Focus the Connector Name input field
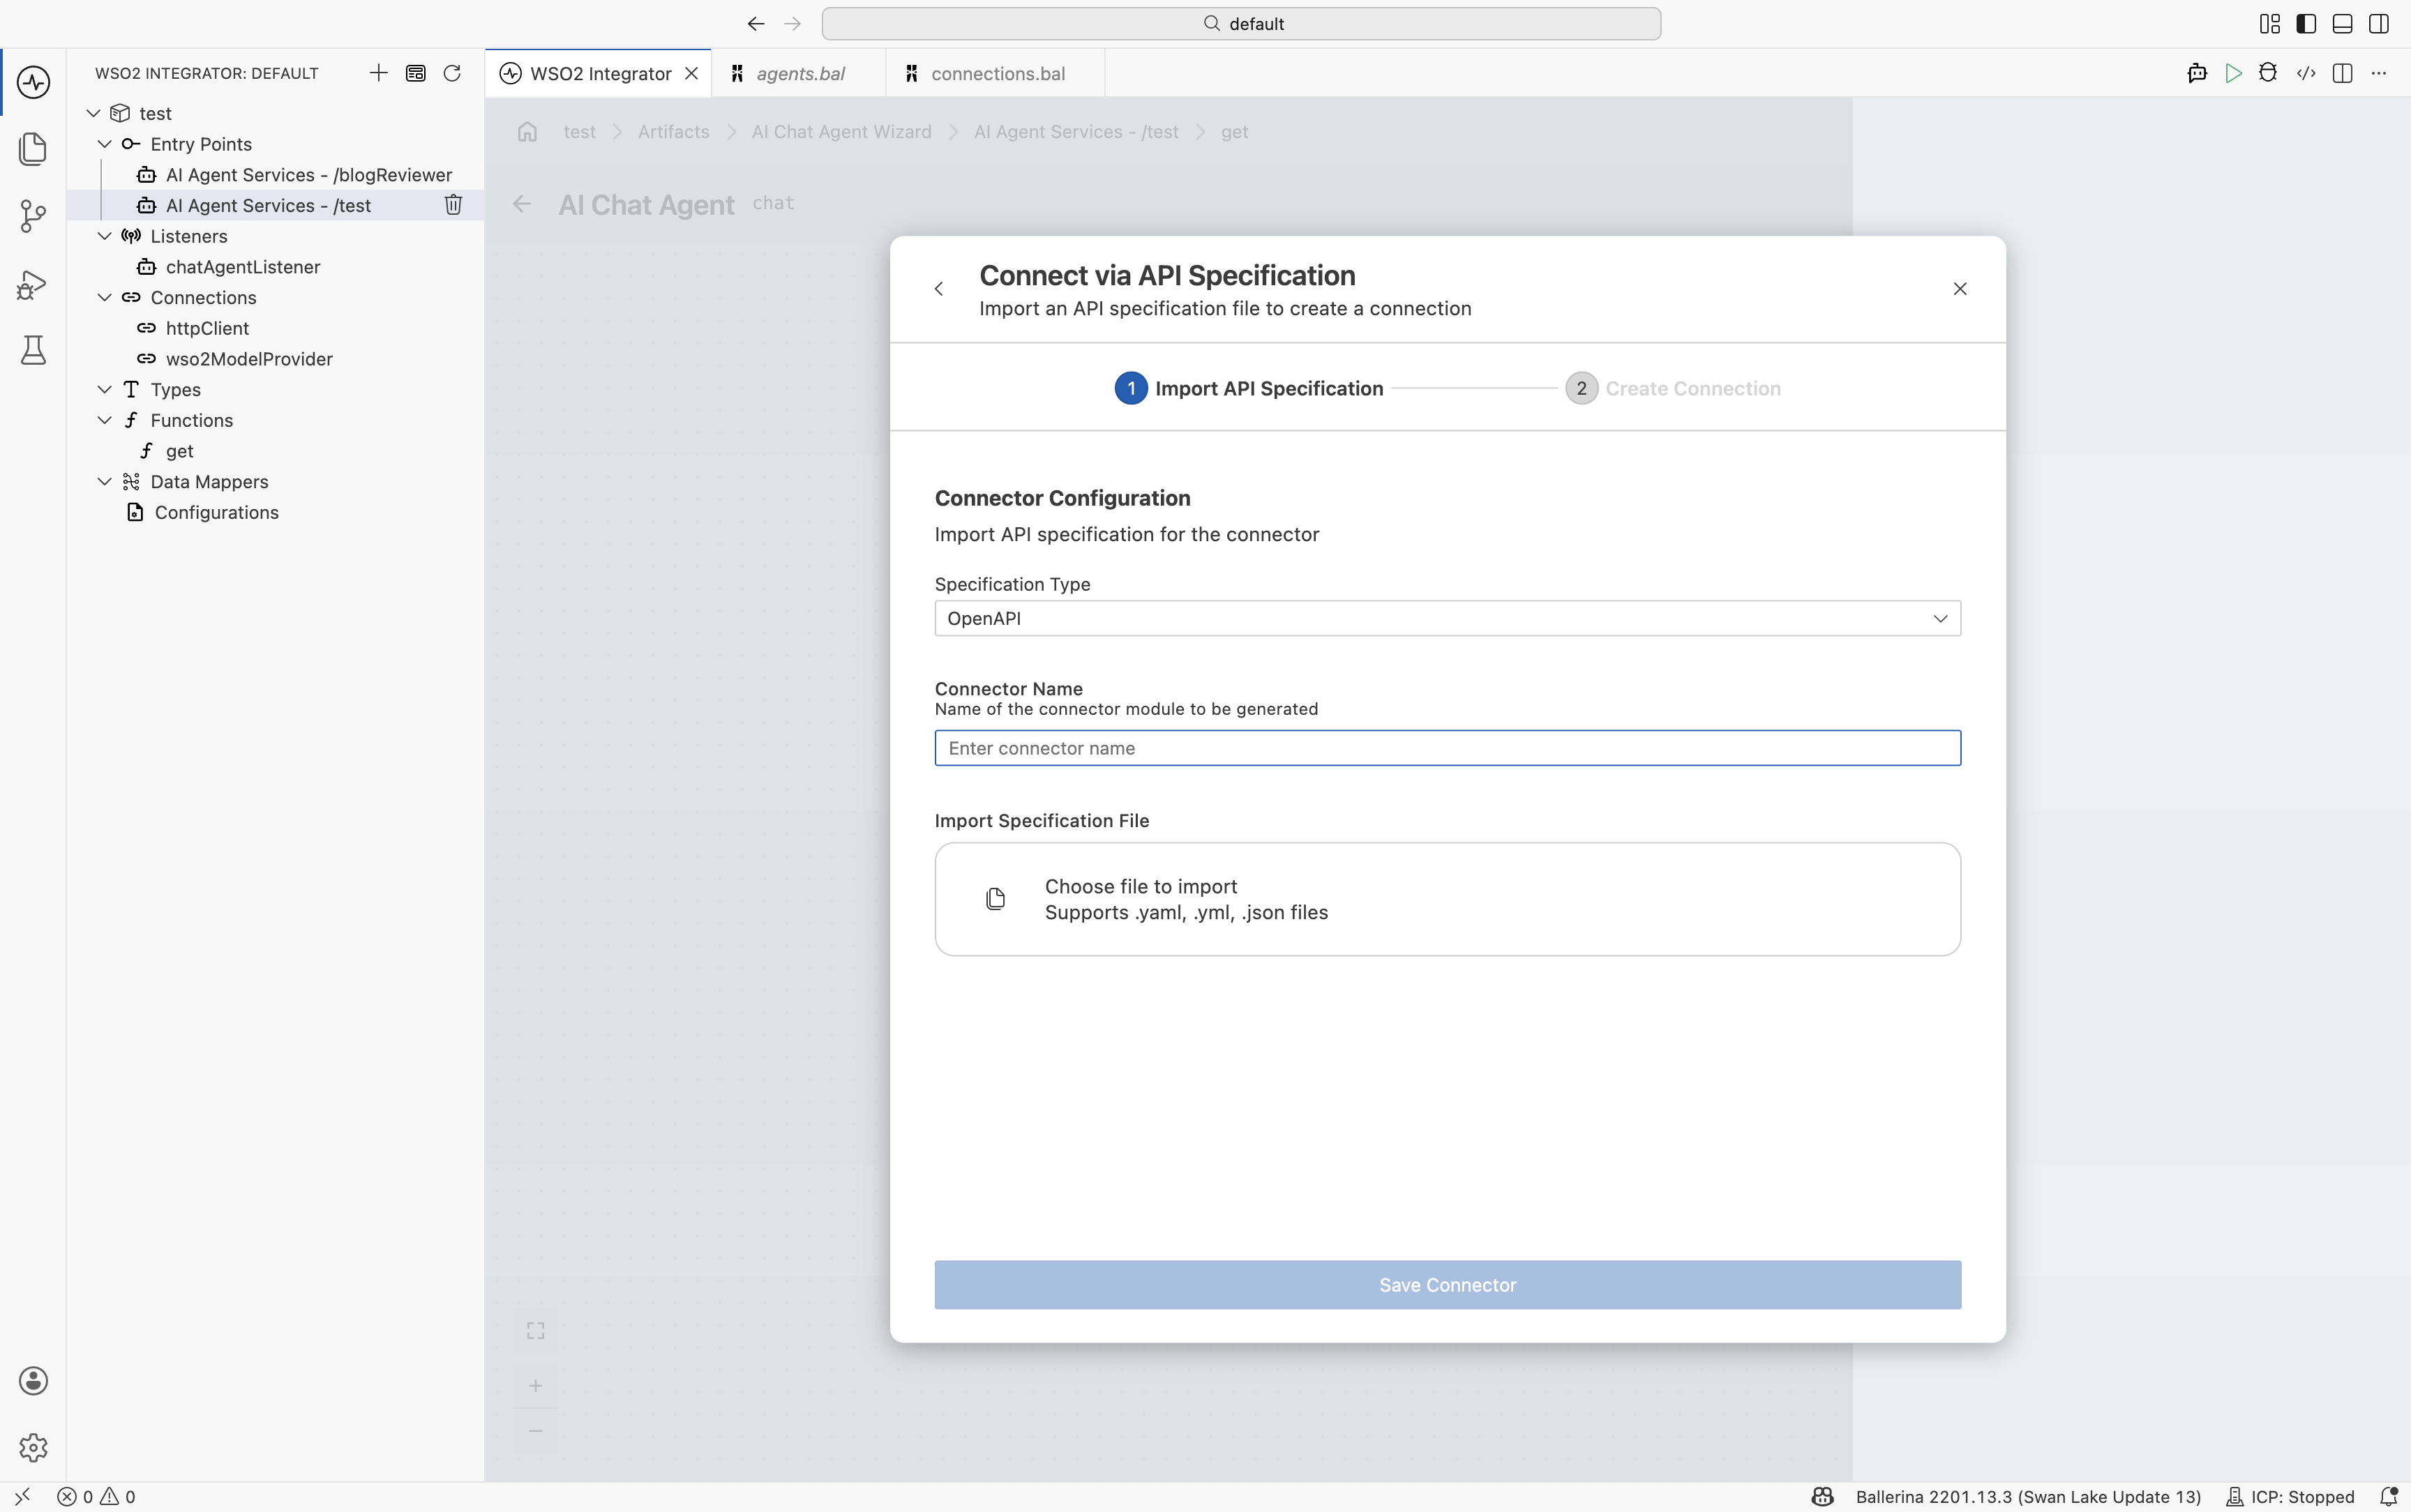 pos(1447,748)
